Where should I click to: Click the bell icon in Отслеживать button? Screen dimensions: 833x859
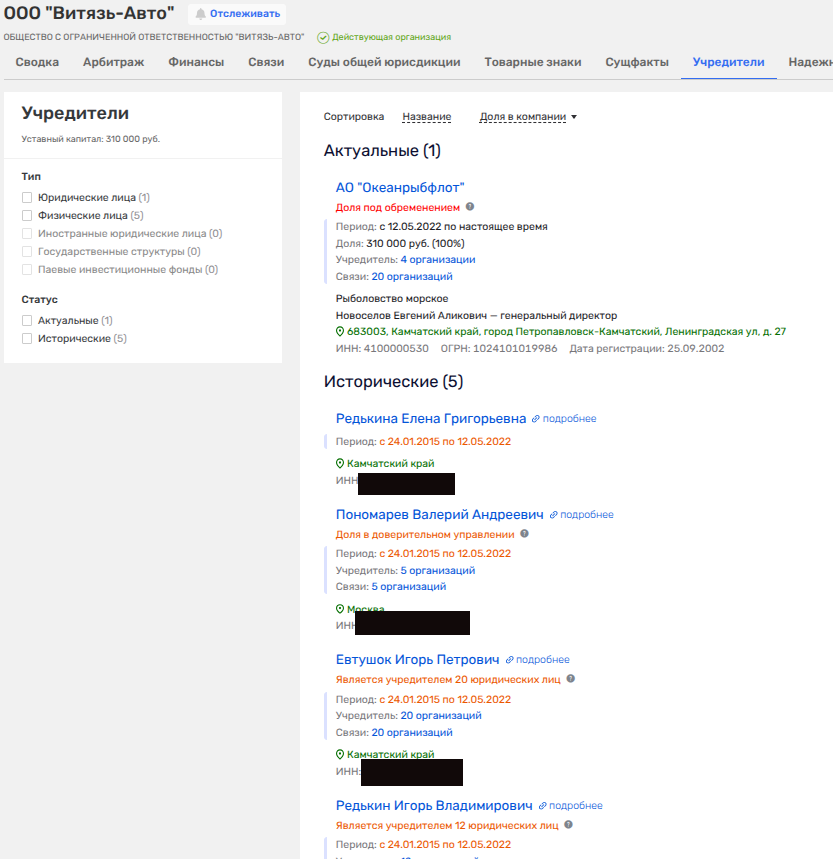(x=201, y=14)
